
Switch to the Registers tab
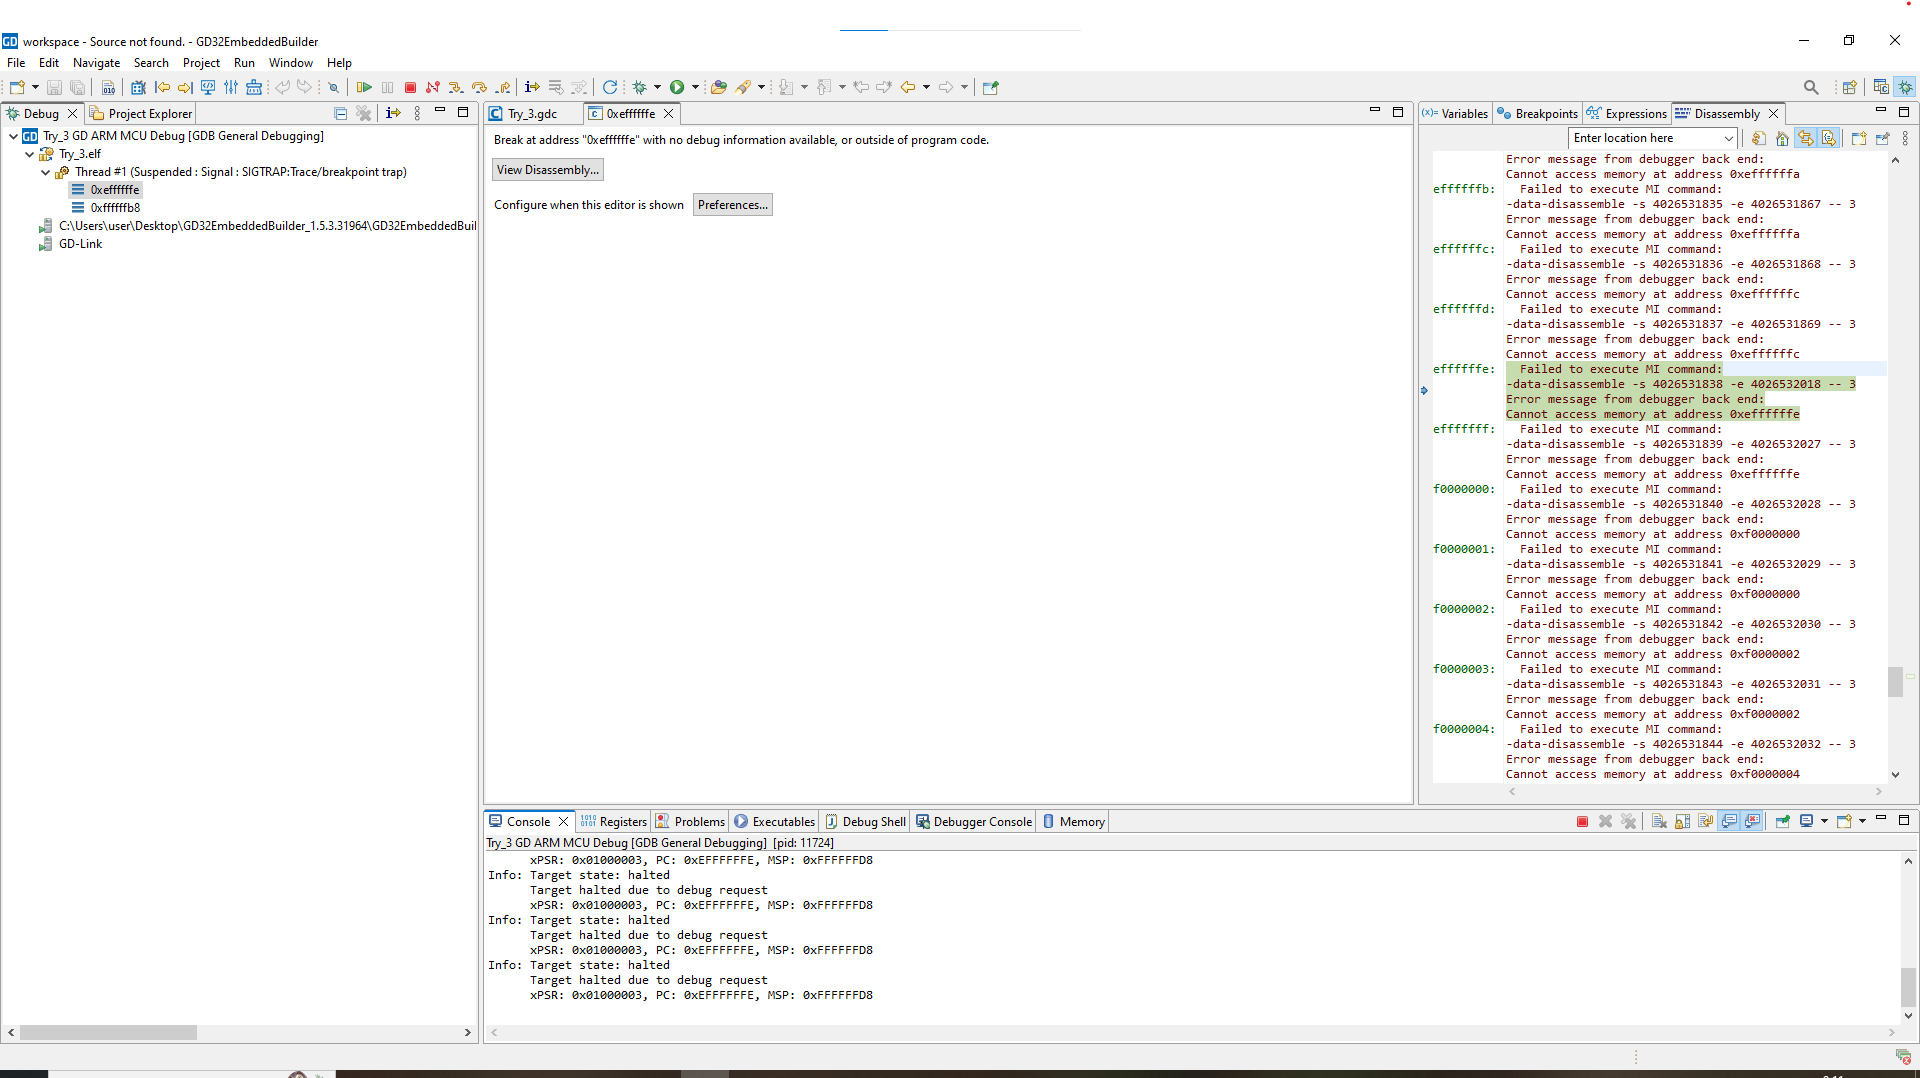tap(614, 822)
